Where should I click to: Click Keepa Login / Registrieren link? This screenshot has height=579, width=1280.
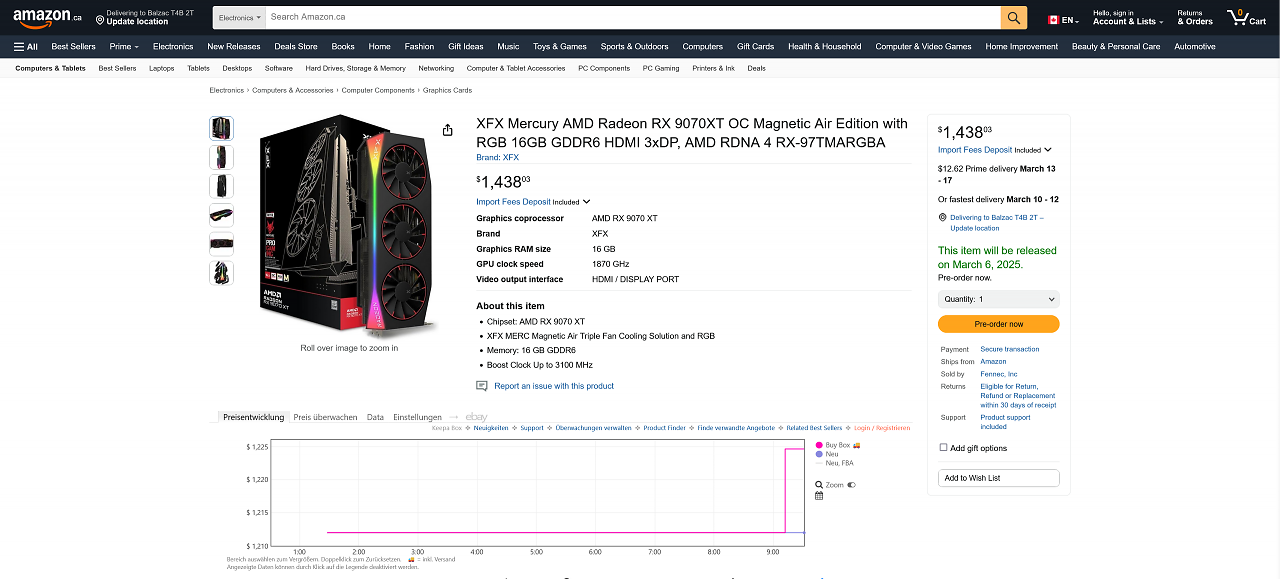coord(882,428)
